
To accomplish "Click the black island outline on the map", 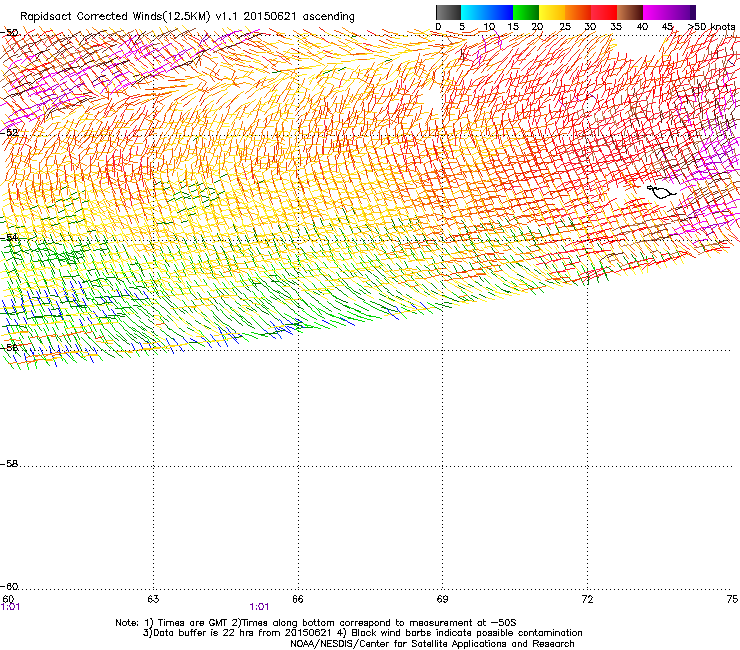I will point(661,192).
